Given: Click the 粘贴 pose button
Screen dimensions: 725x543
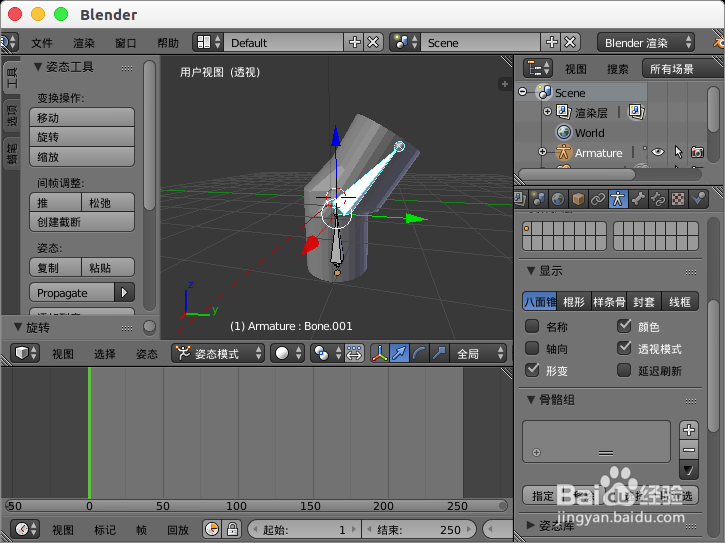Looking at the screenshot, I should click(x=108, y=267).
